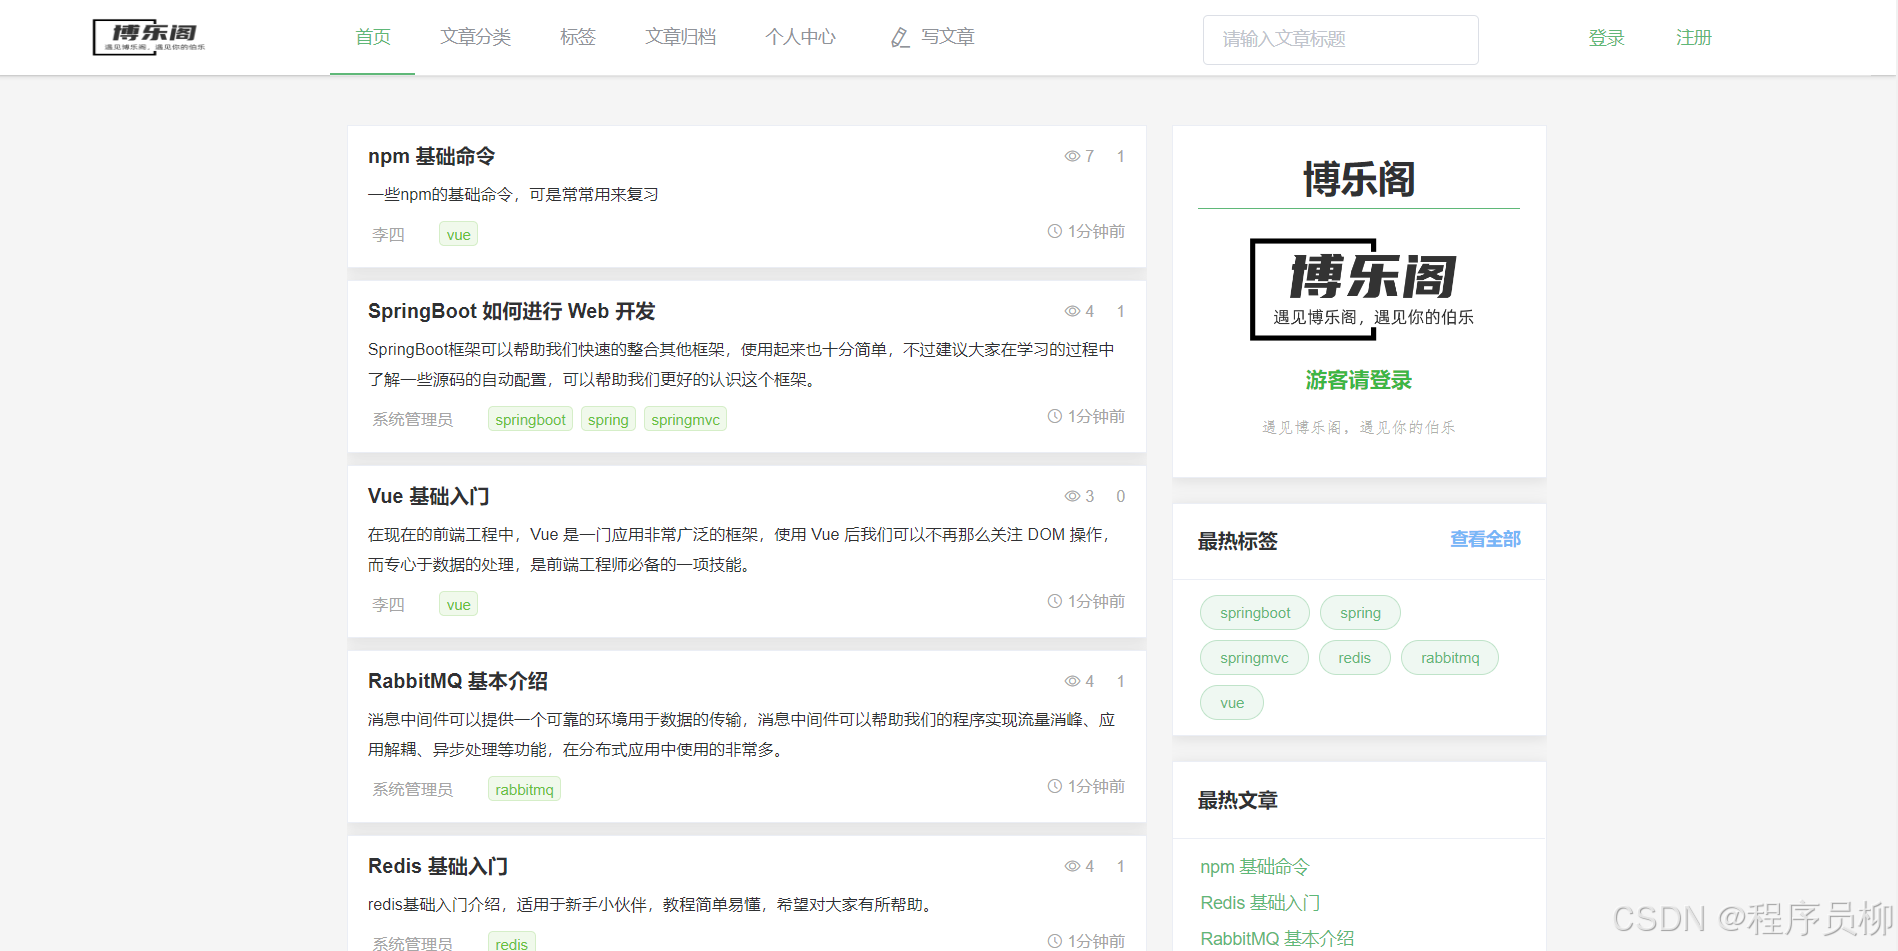The image size is (1898, 951).
Task: Click the springboot tag on the SpringBoot card
Action: 530,419
